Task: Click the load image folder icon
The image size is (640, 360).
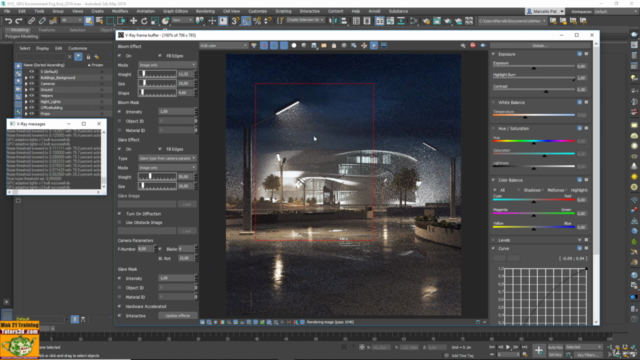Action: point(324,46)
